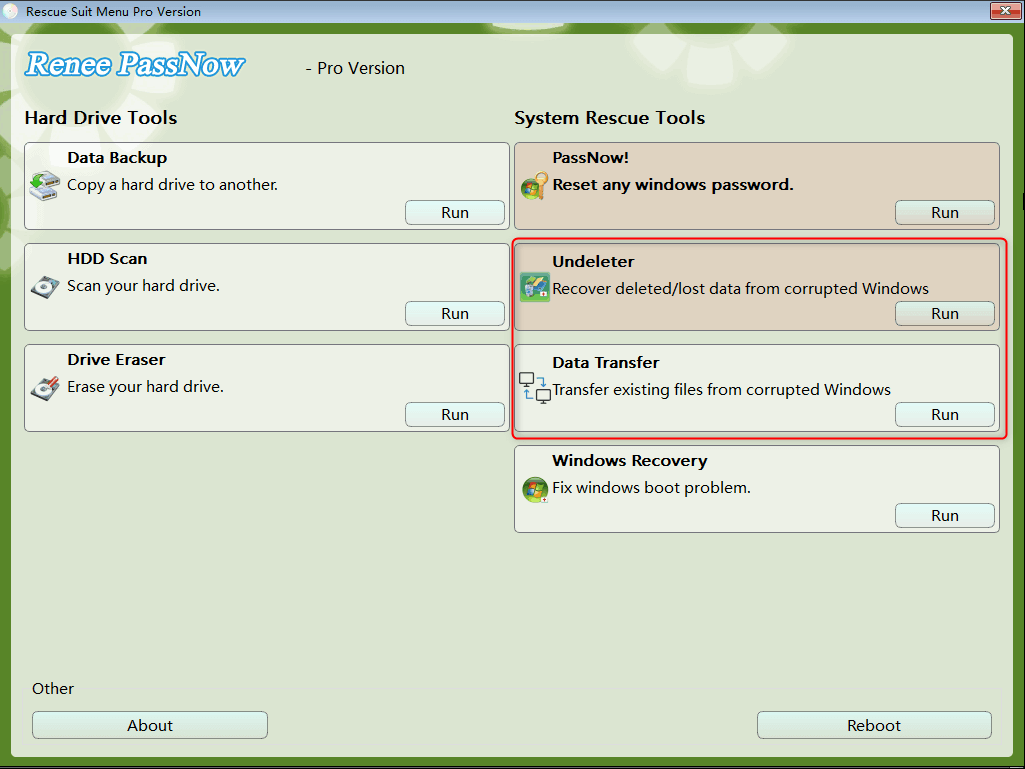Run the HDD Scan tool

coord(455,313)
